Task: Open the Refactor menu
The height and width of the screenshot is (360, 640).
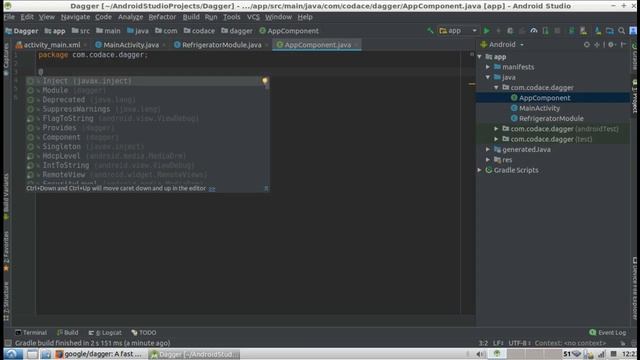Action: pyautogui.click(x=162, y=17)
